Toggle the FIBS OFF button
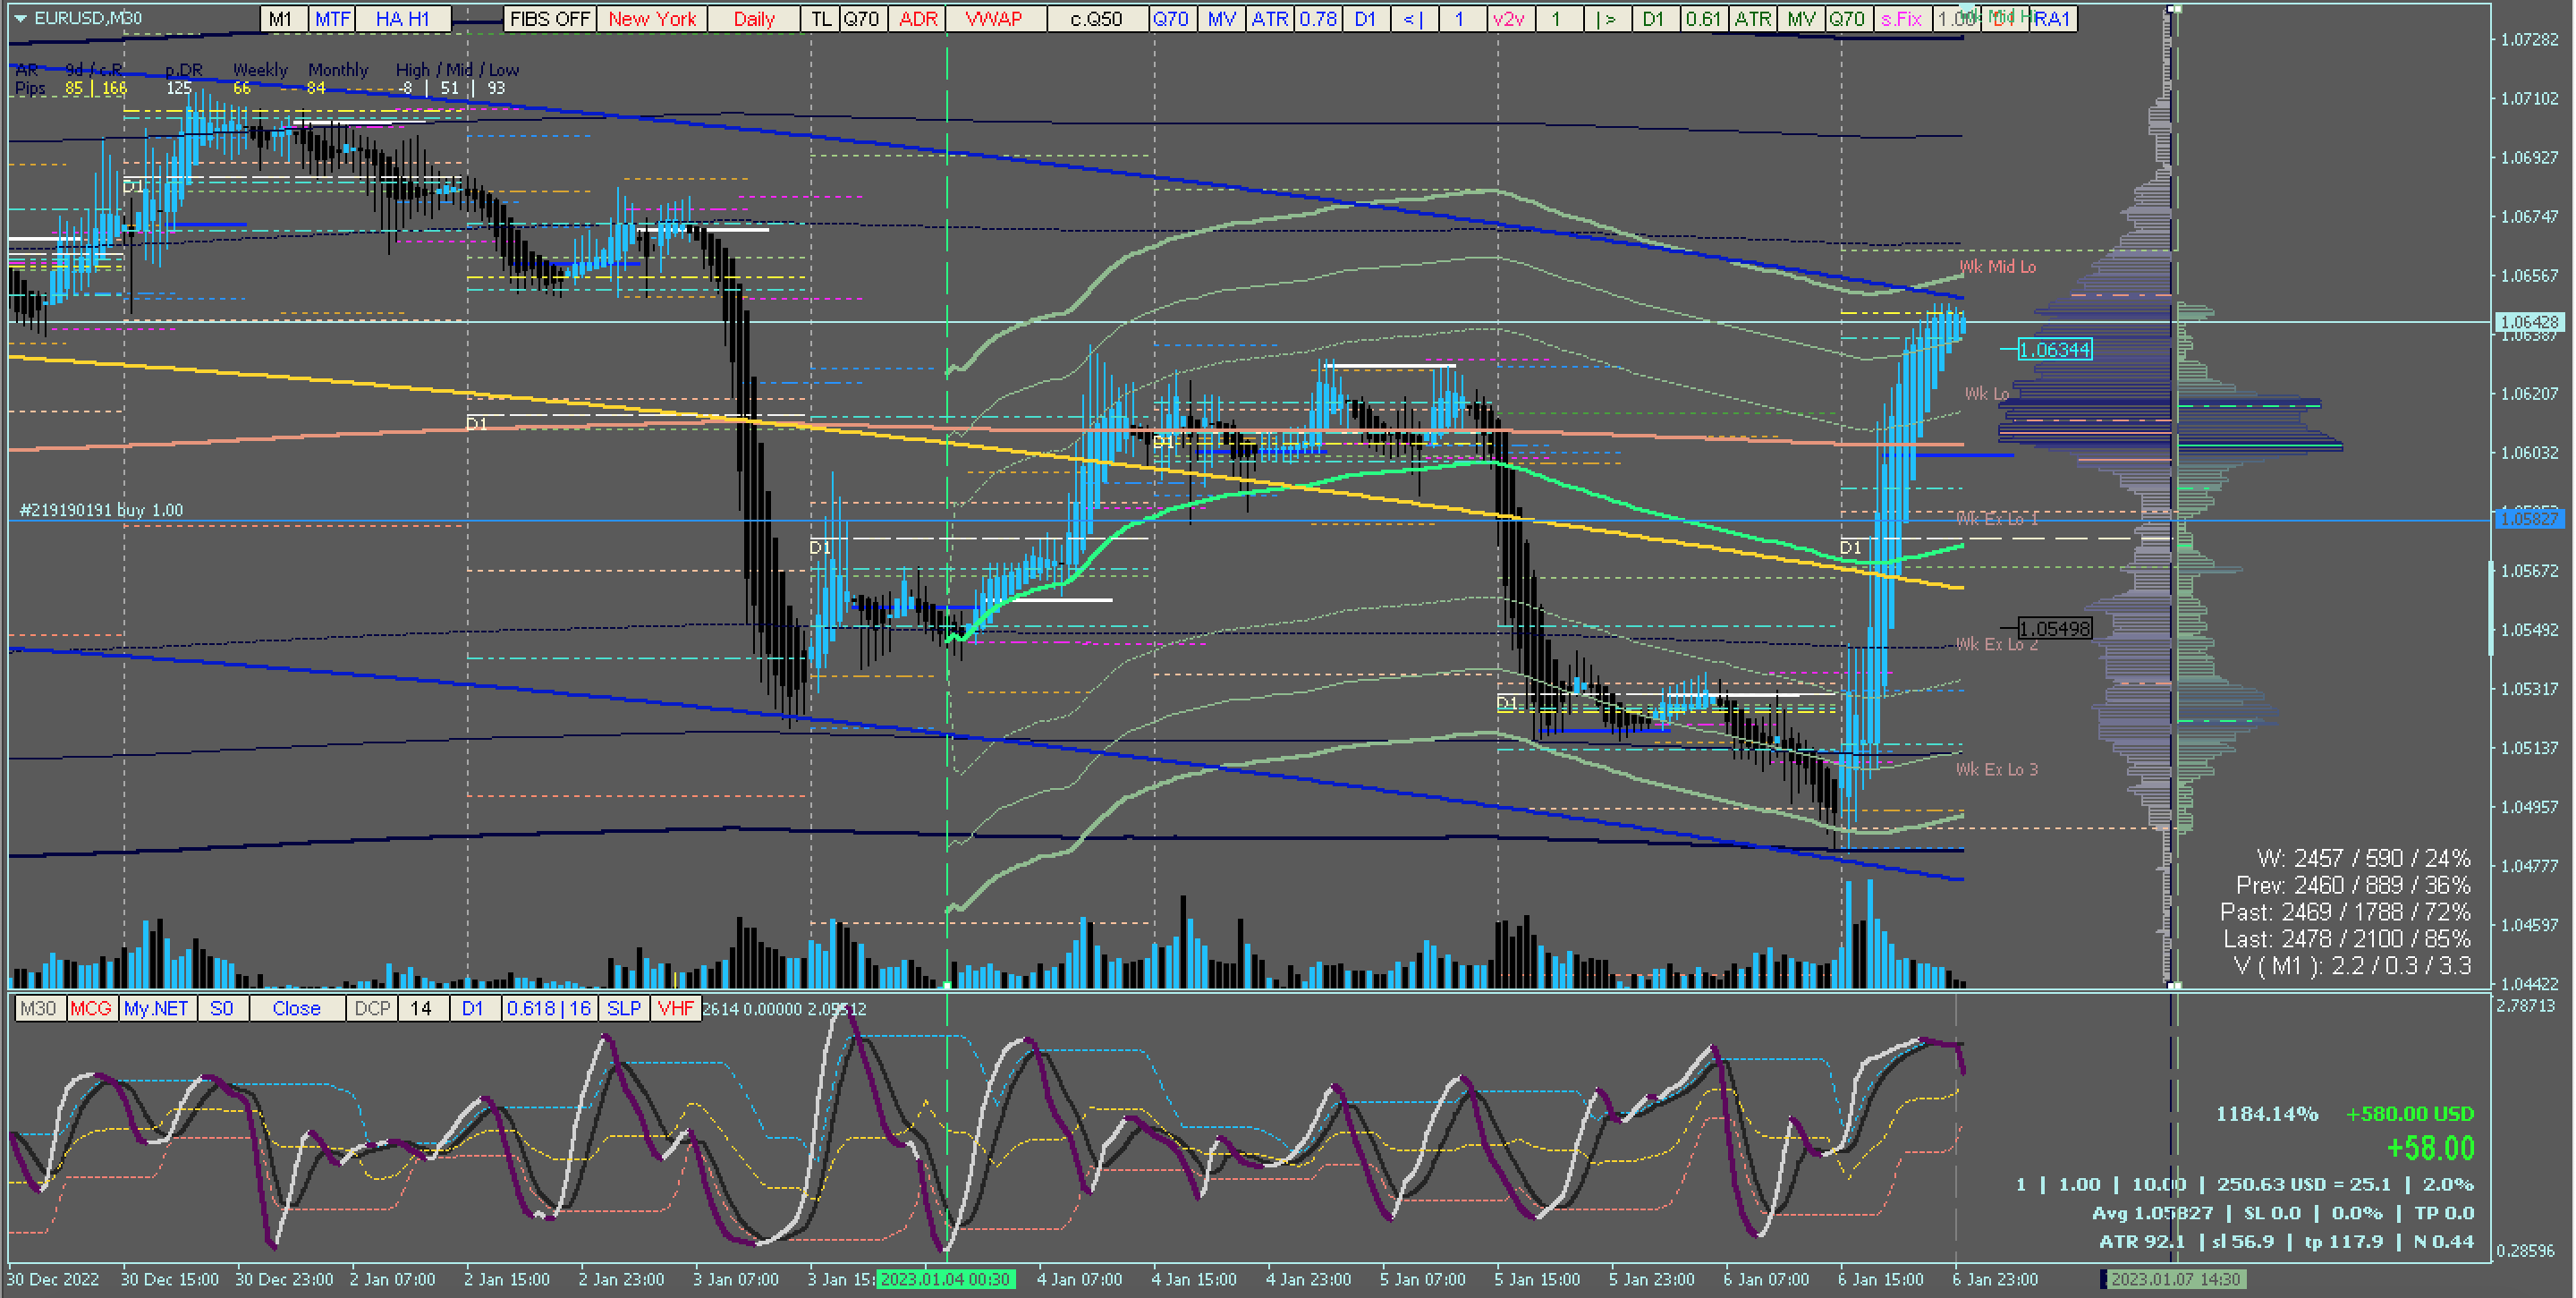This screenshot has width=2576, height=1298. point(549,19)
